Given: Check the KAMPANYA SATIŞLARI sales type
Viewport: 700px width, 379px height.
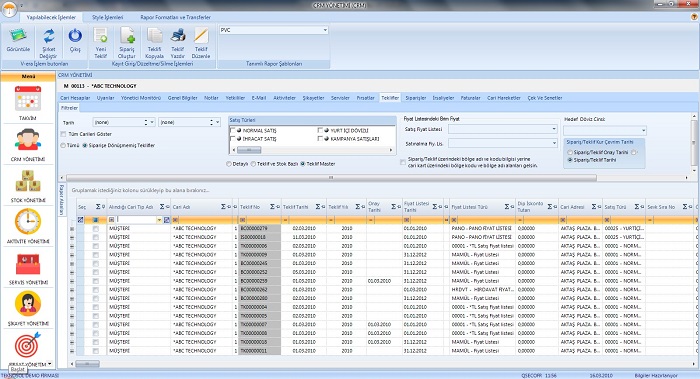Looking at the screenshot, I should pyautogui.click(x=320, y=139).
